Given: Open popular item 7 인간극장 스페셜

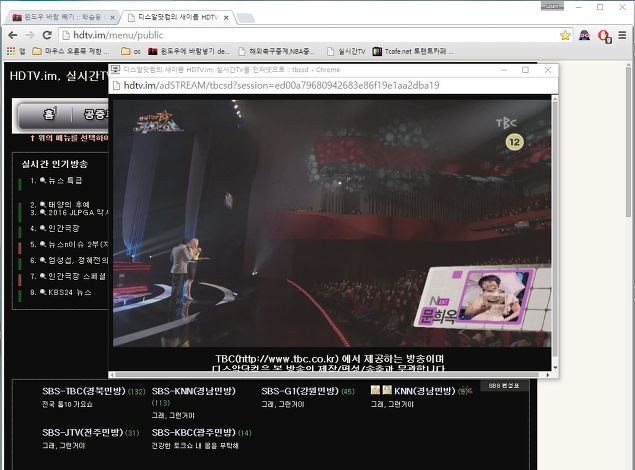Looking at the screenshot, I should click(x=77, y=276).
